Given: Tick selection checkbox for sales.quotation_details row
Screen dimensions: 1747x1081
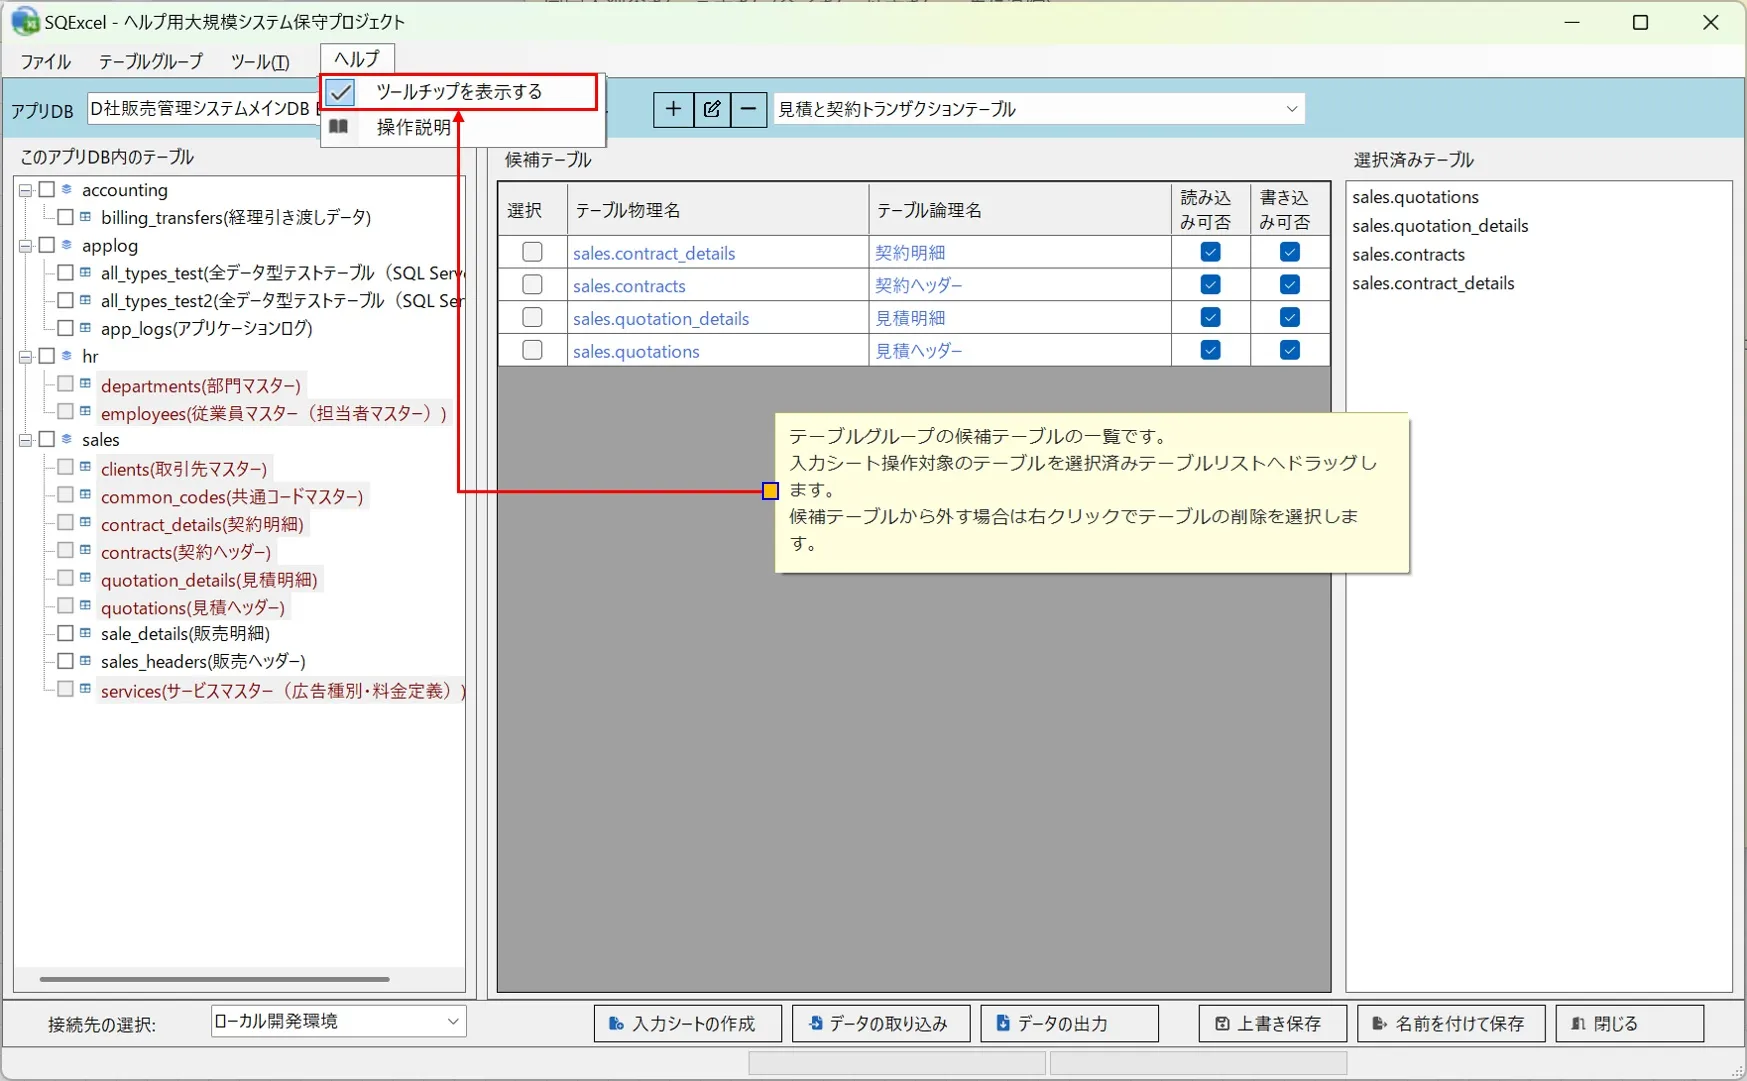Looking at the screenshot, I should [532, 317].
